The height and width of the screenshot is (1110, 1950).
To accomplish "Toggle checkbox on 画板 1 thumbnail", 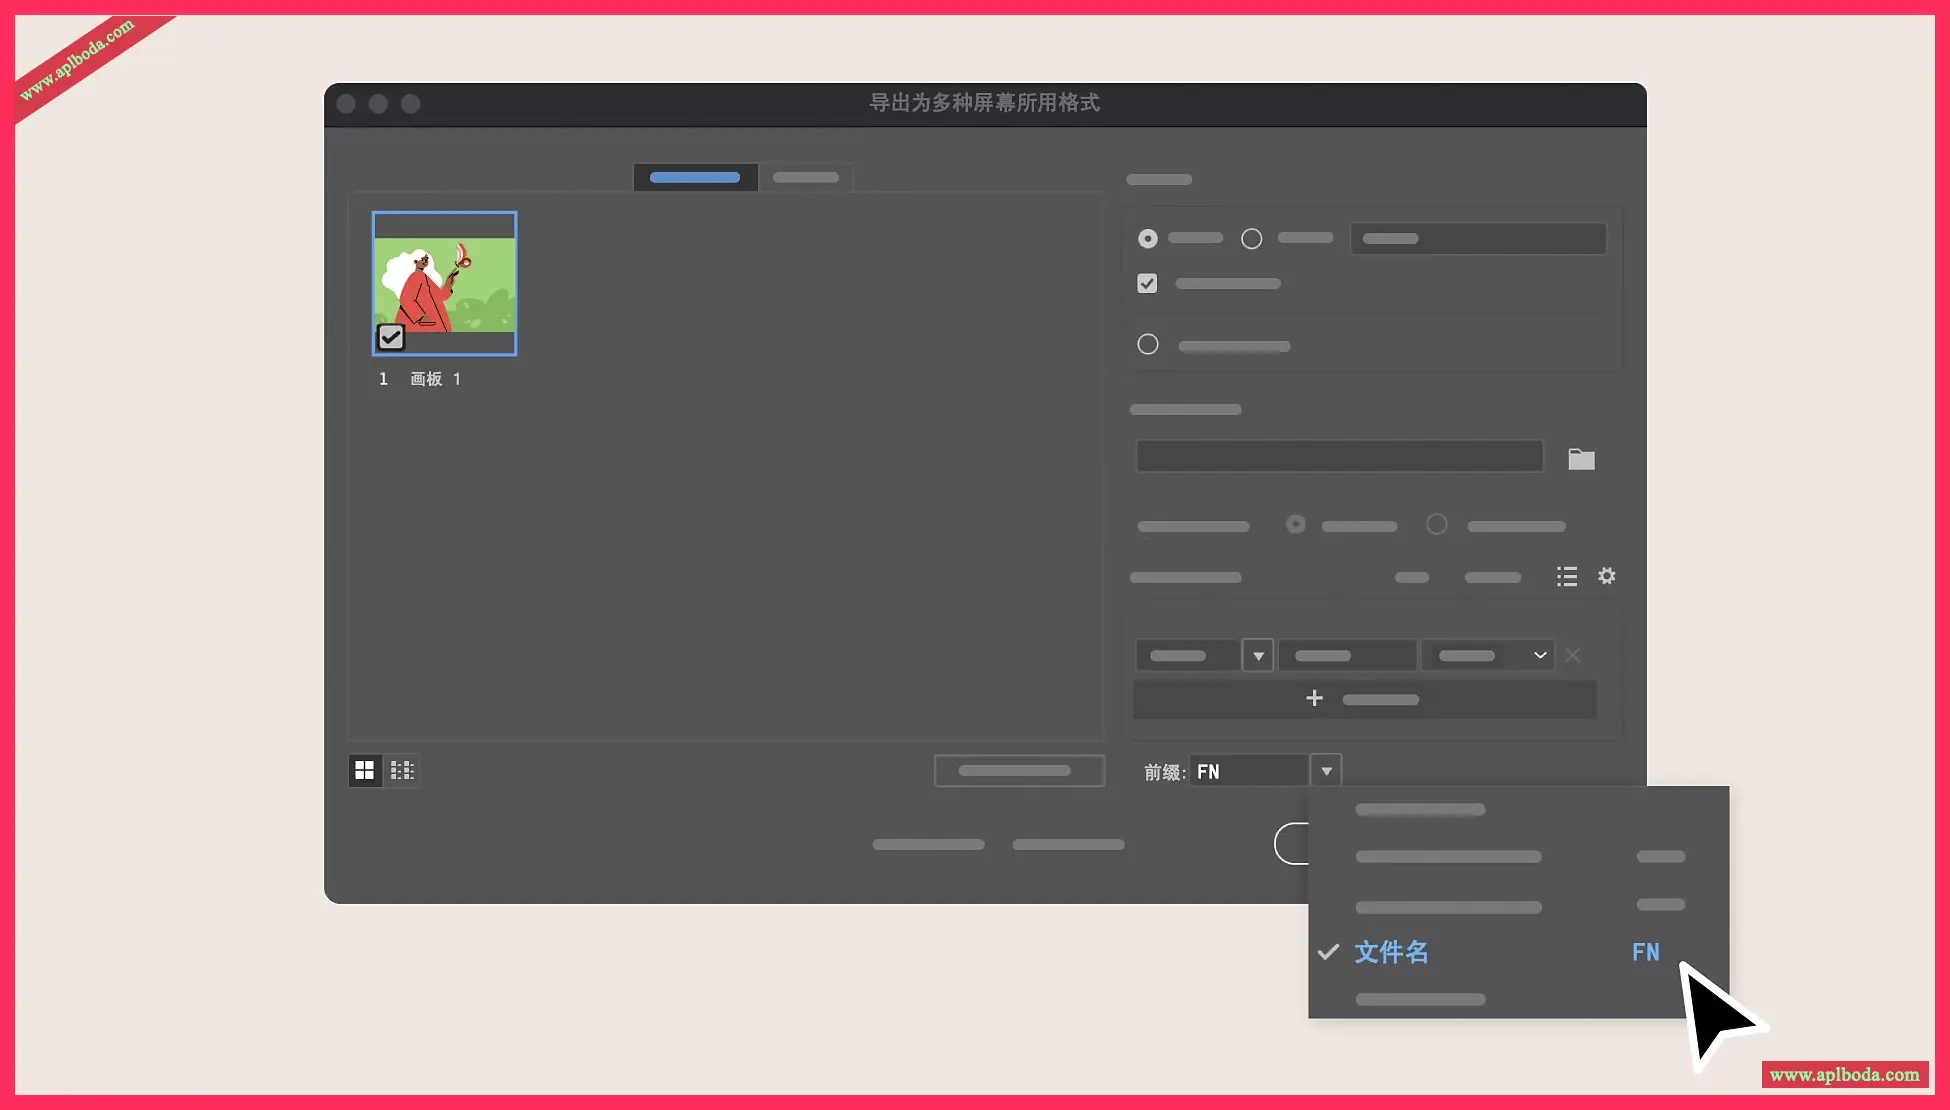I will tap(391, 337).
